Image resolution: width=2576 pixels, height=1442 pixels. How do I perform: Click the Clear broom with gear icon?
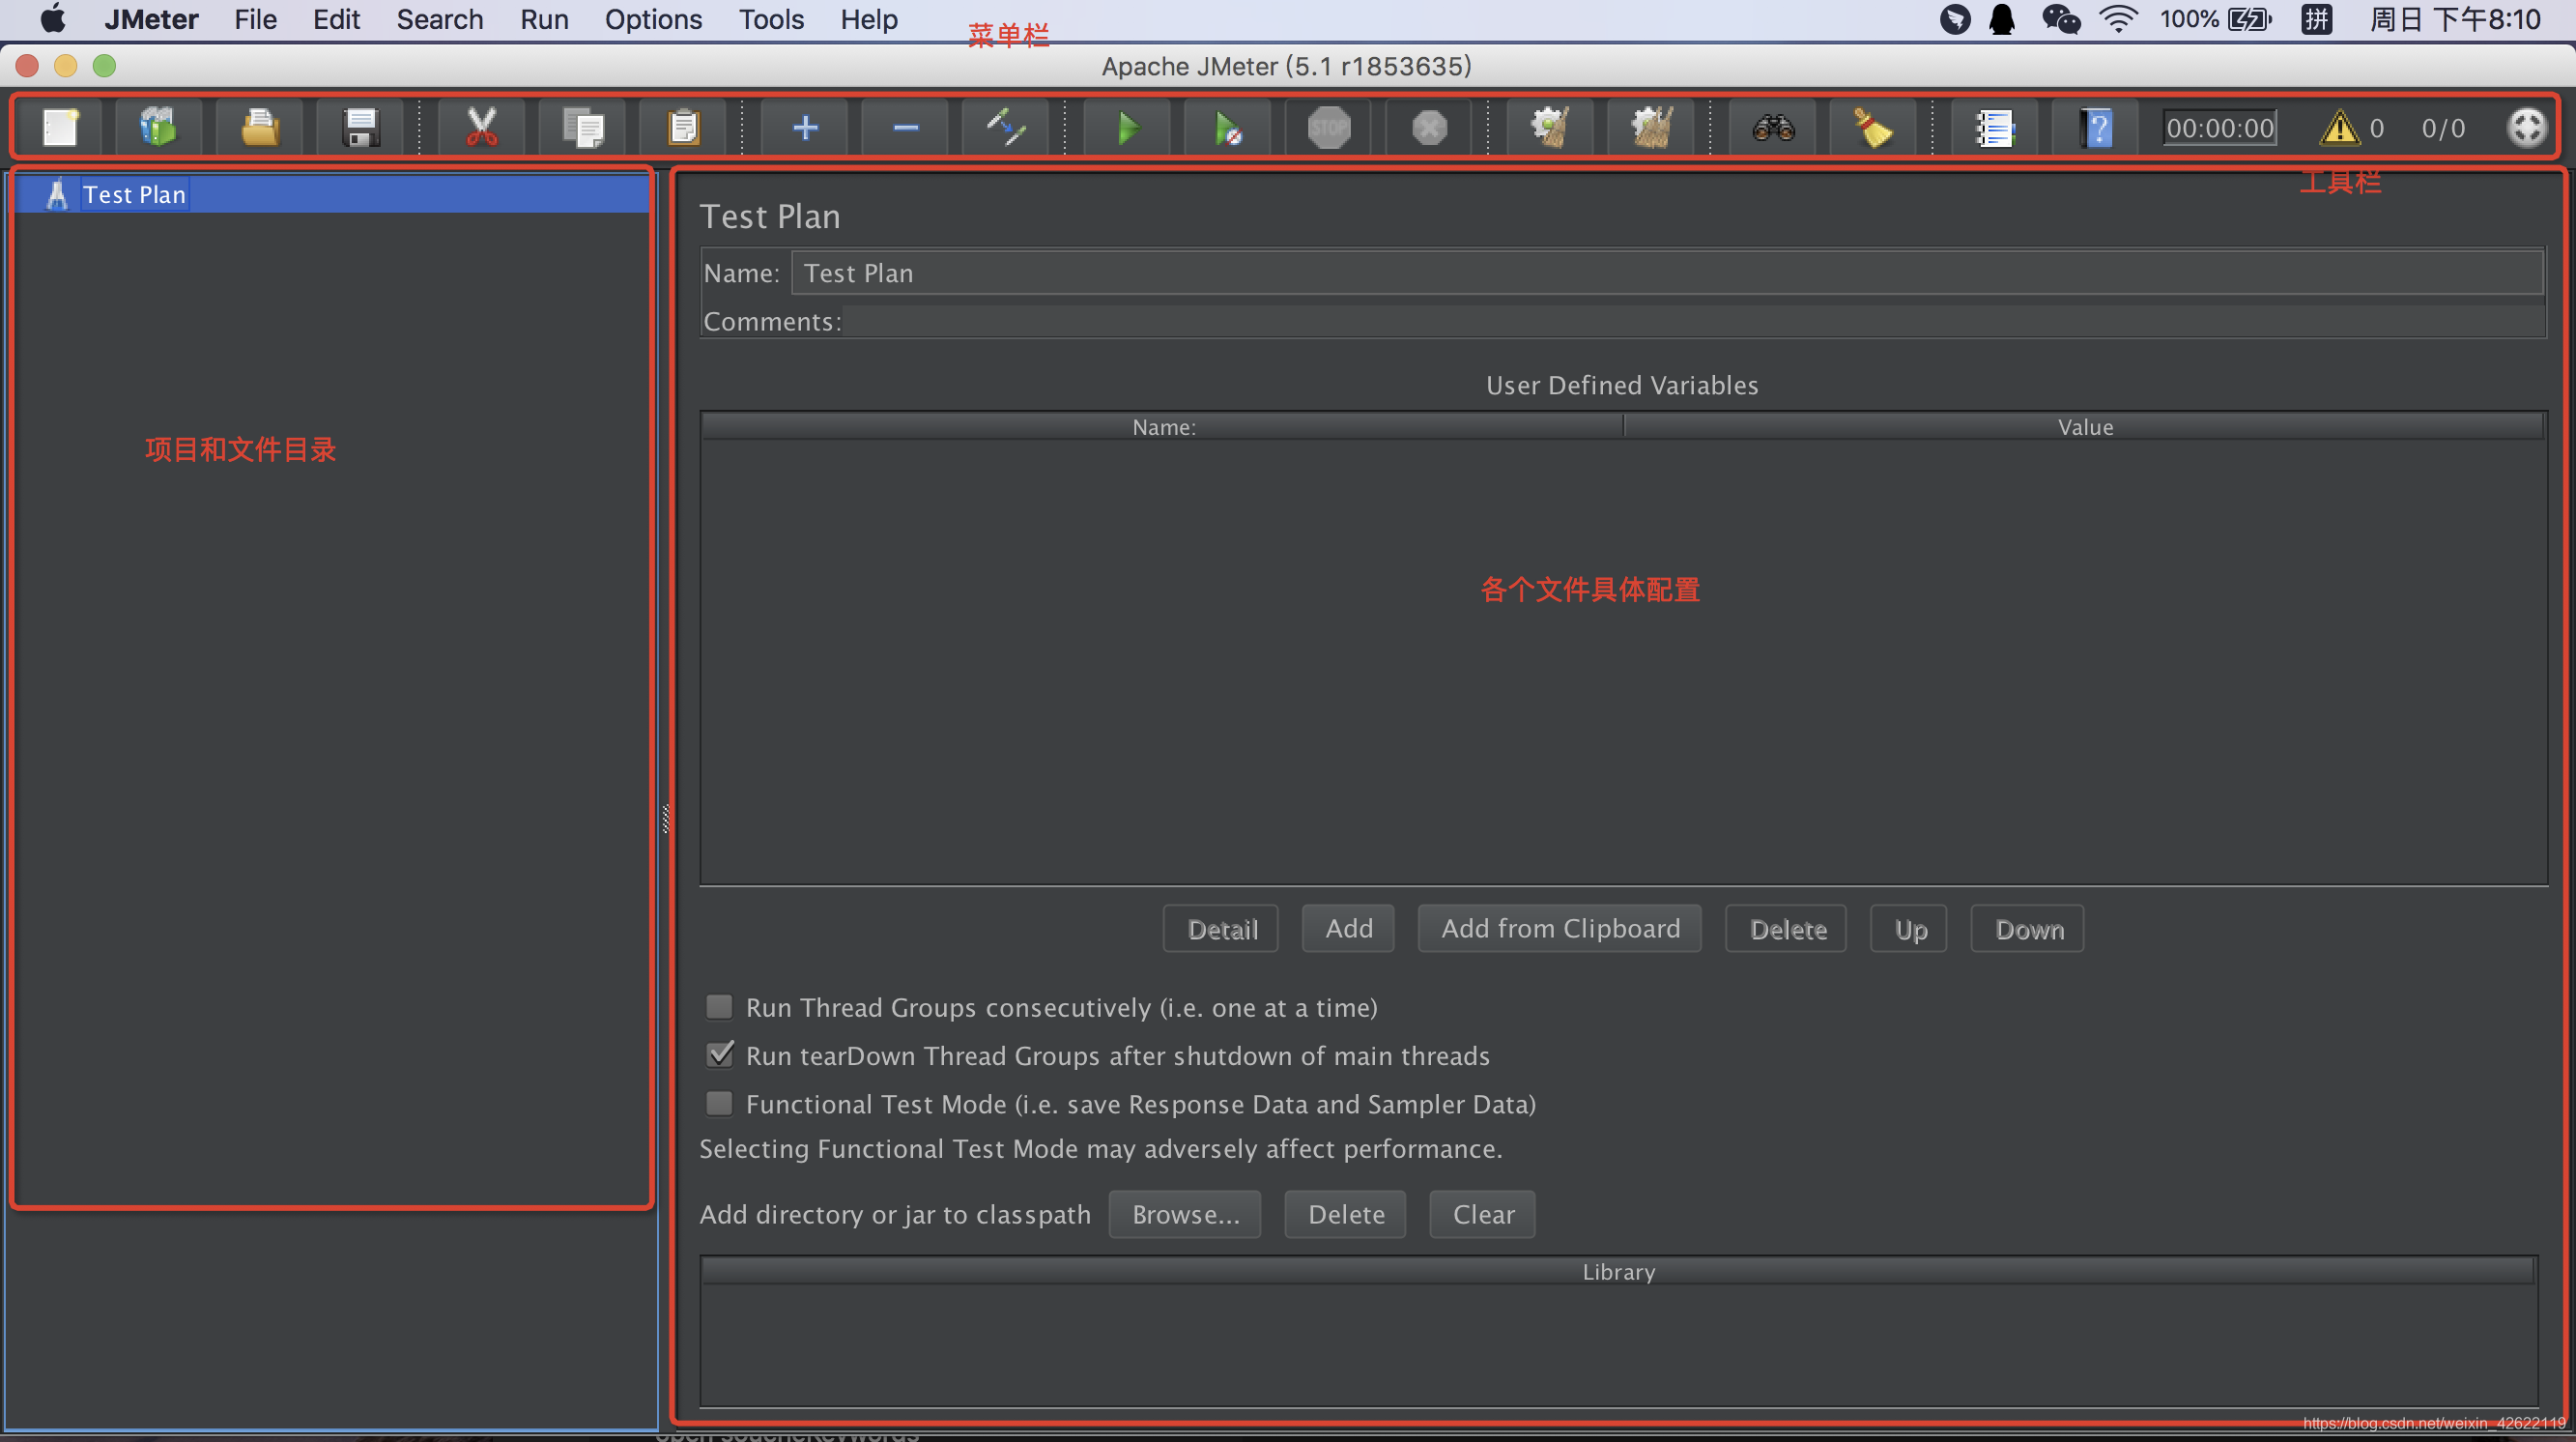[x=1551, y=128]
